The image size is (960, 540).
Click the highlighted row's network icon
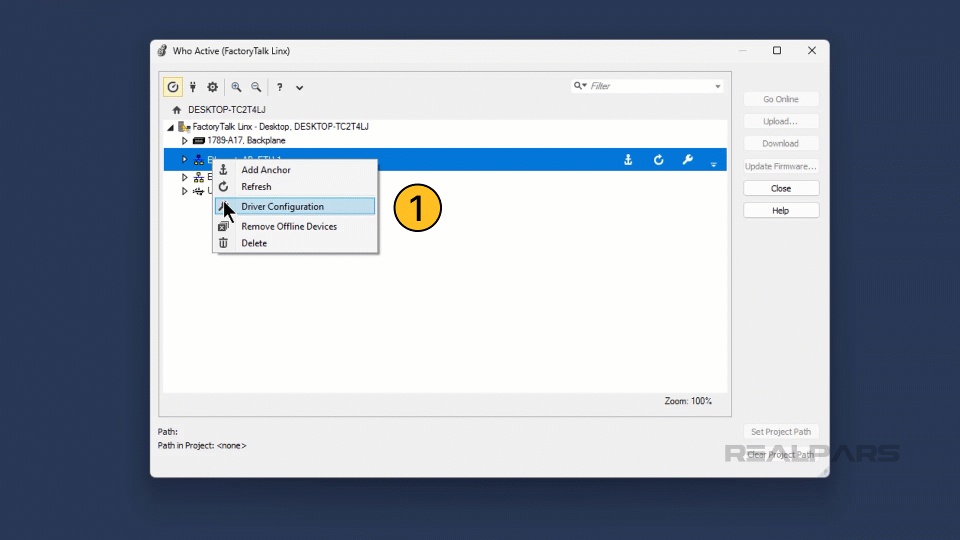(x=198, y=160)
